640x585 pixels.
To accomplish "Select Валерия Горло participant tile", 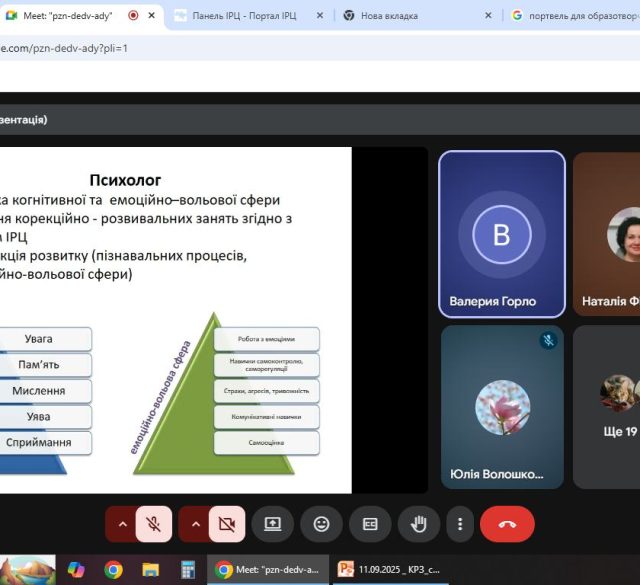I will pyautogui.click(x=501, y=233).
